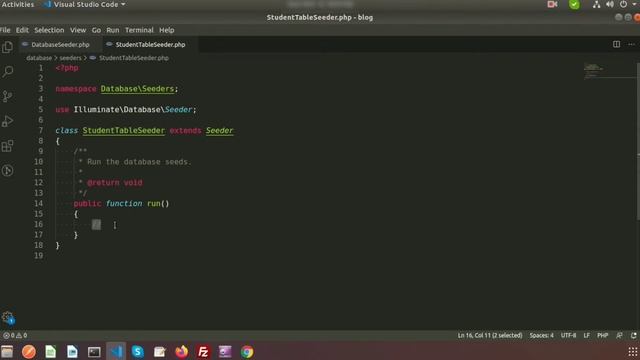
Task: Open the View menu
Action: [78, 30]
